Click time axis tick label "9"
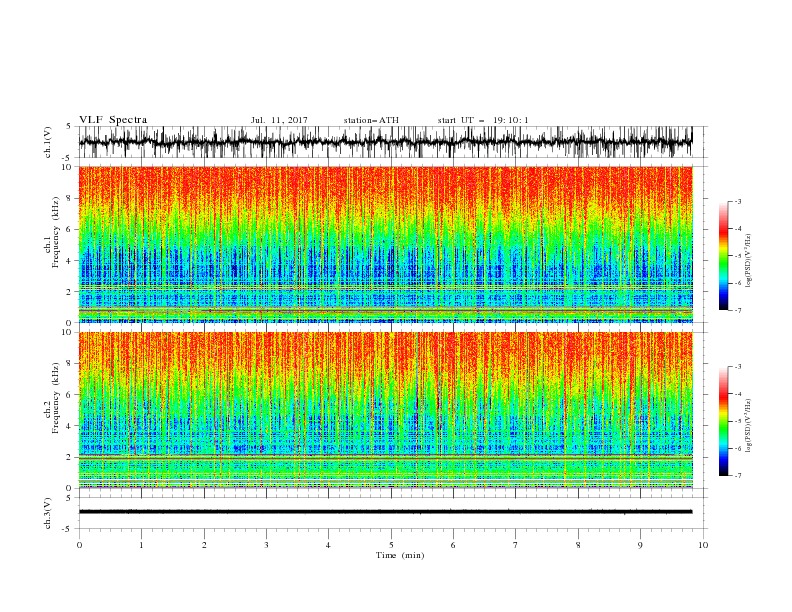The image size is (792, 612). pos(640,545)
